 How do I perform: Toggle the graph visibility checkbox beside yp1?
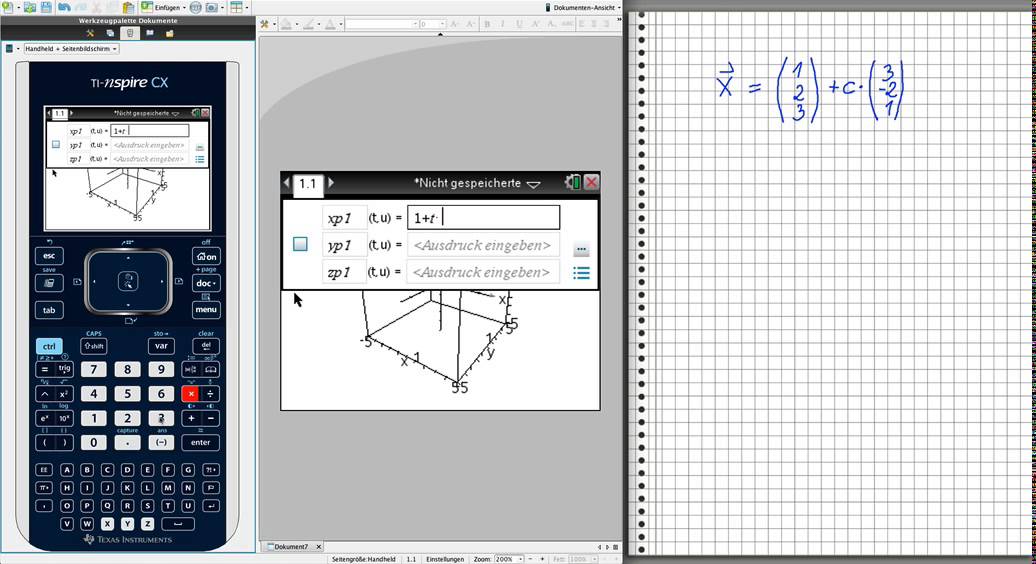pos(300,244)
